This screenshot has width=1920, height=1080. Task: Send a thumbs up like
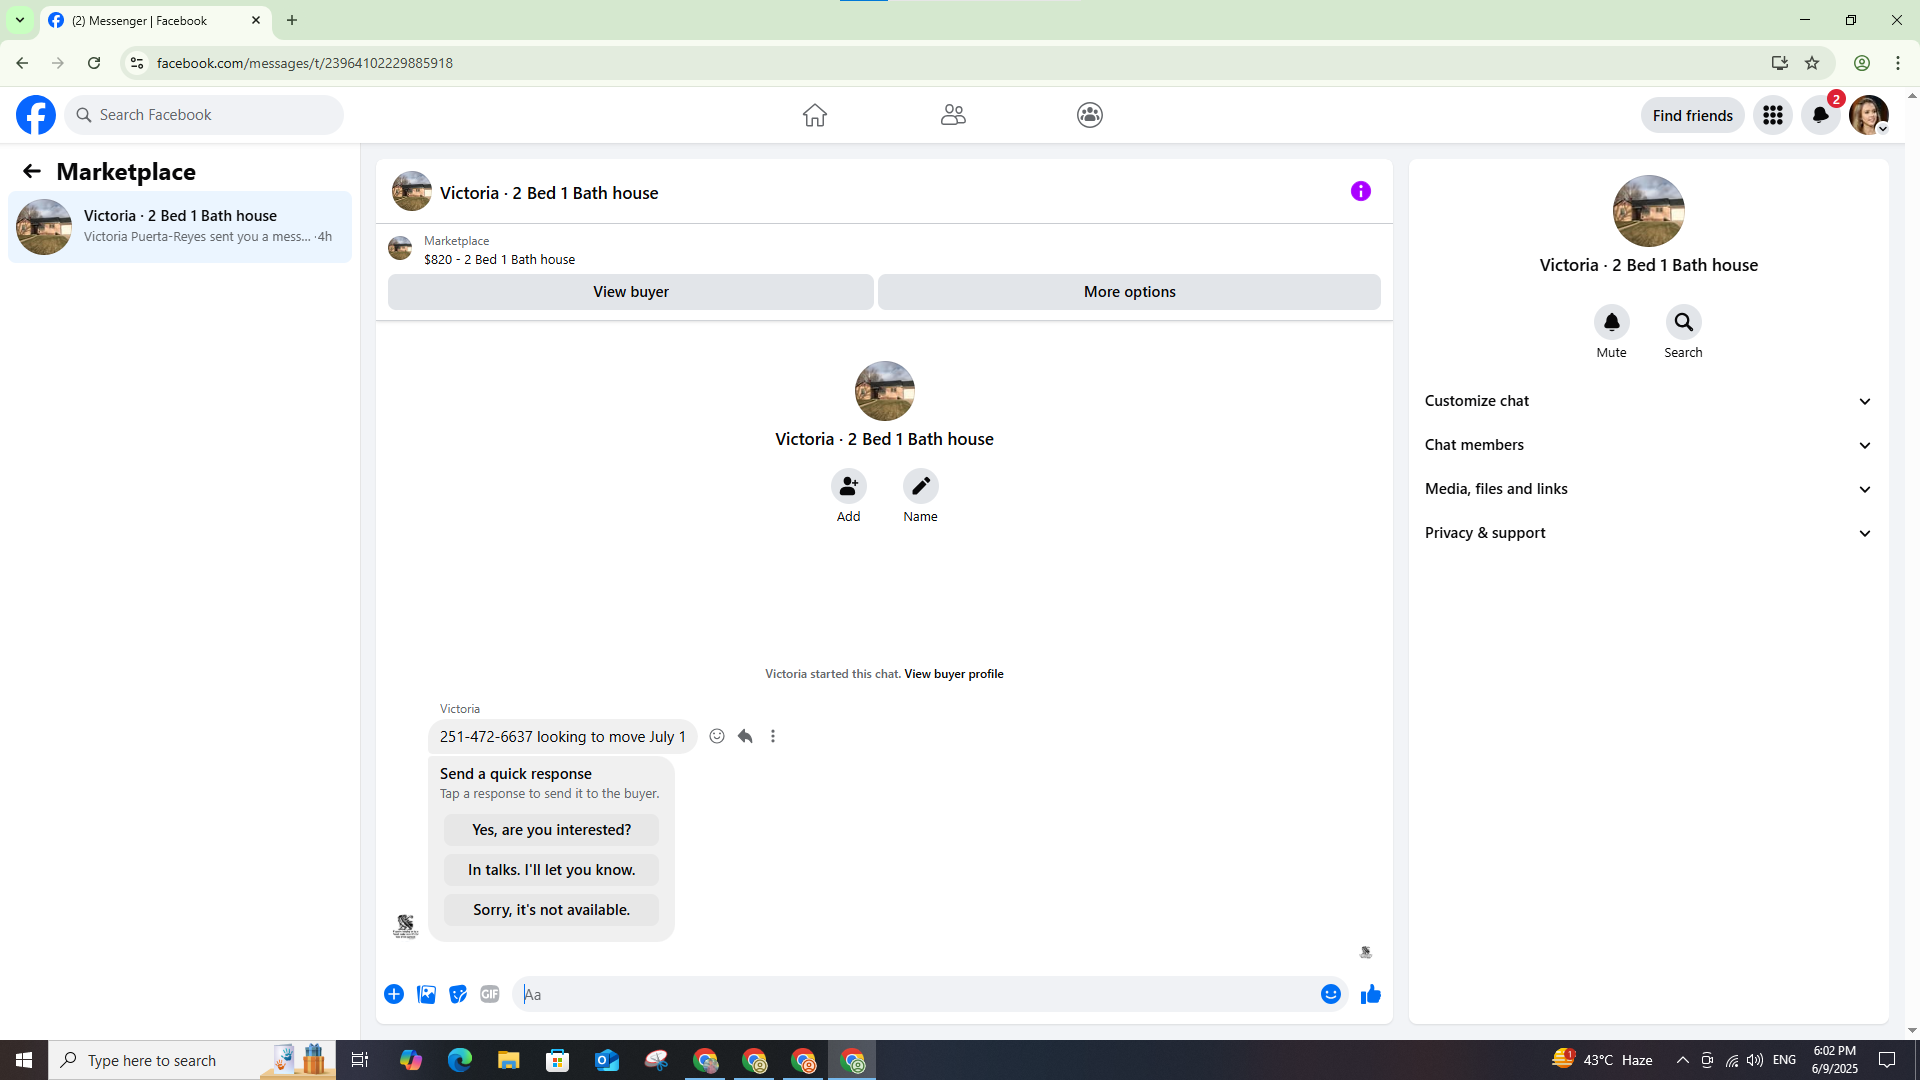click(x=1371, y=994)
